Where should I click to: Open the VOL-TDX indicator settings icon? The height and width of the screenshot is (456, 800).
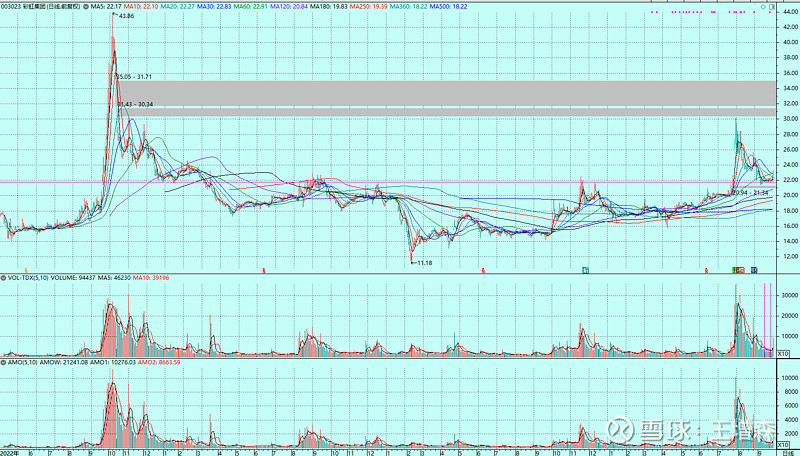(4, 277)
